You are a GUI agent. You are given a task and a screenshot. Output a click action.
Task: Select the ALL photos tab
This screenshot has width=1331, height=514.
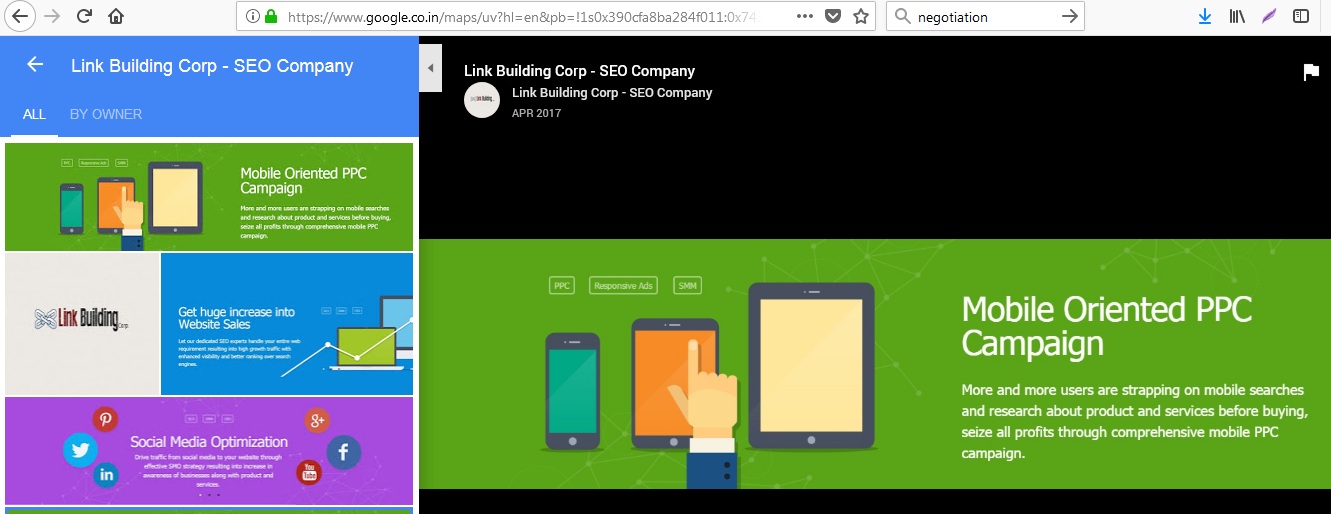coord(34,114)
